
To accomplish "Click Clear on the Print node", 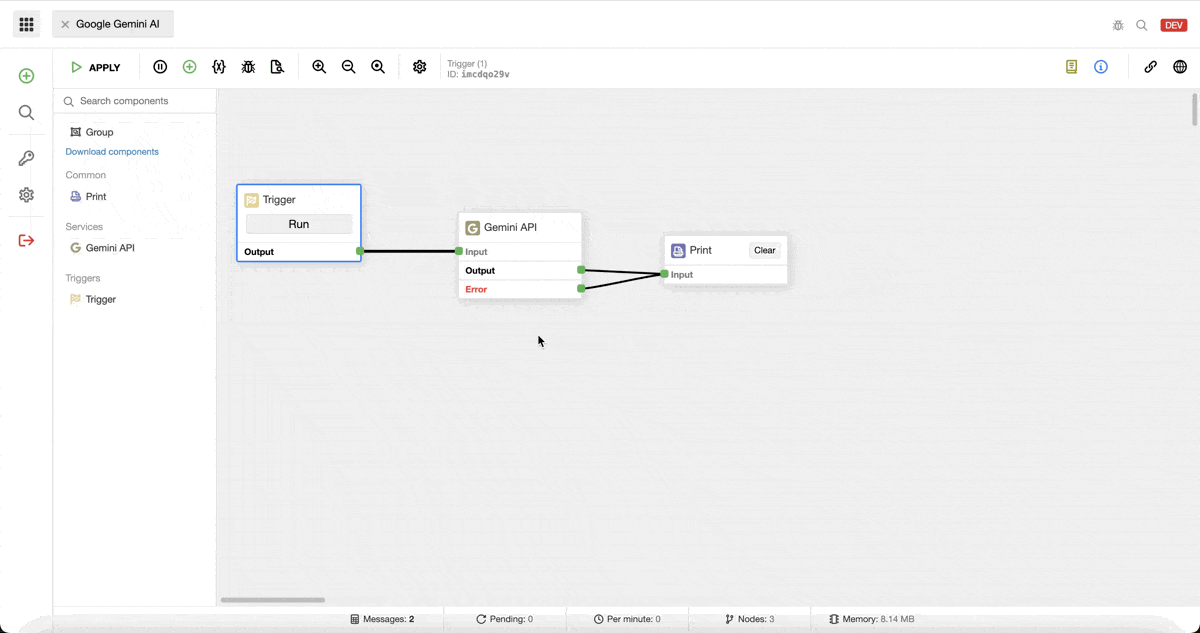I will (x=765, y=251).
